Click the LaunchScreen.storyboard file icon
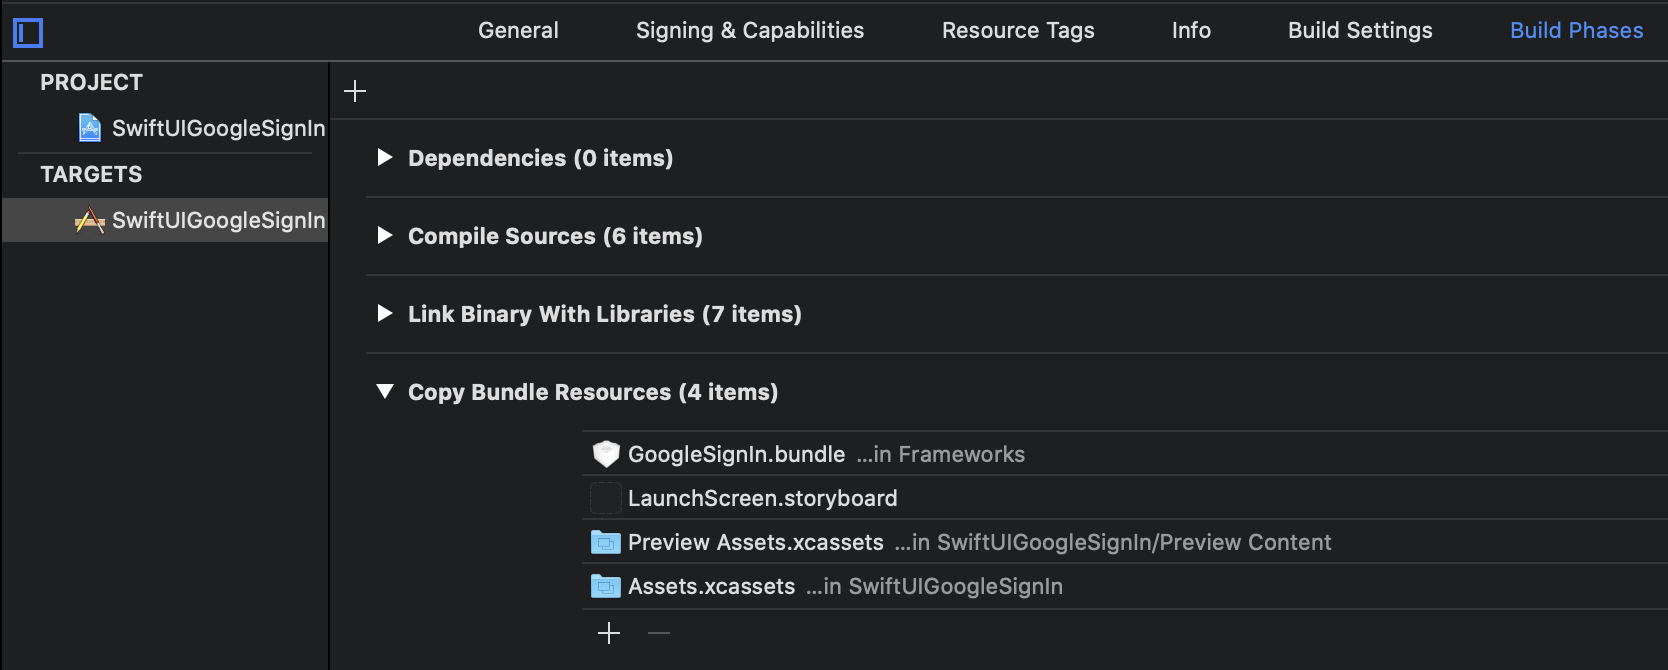 pyautogui.click(x=605, y=498)
